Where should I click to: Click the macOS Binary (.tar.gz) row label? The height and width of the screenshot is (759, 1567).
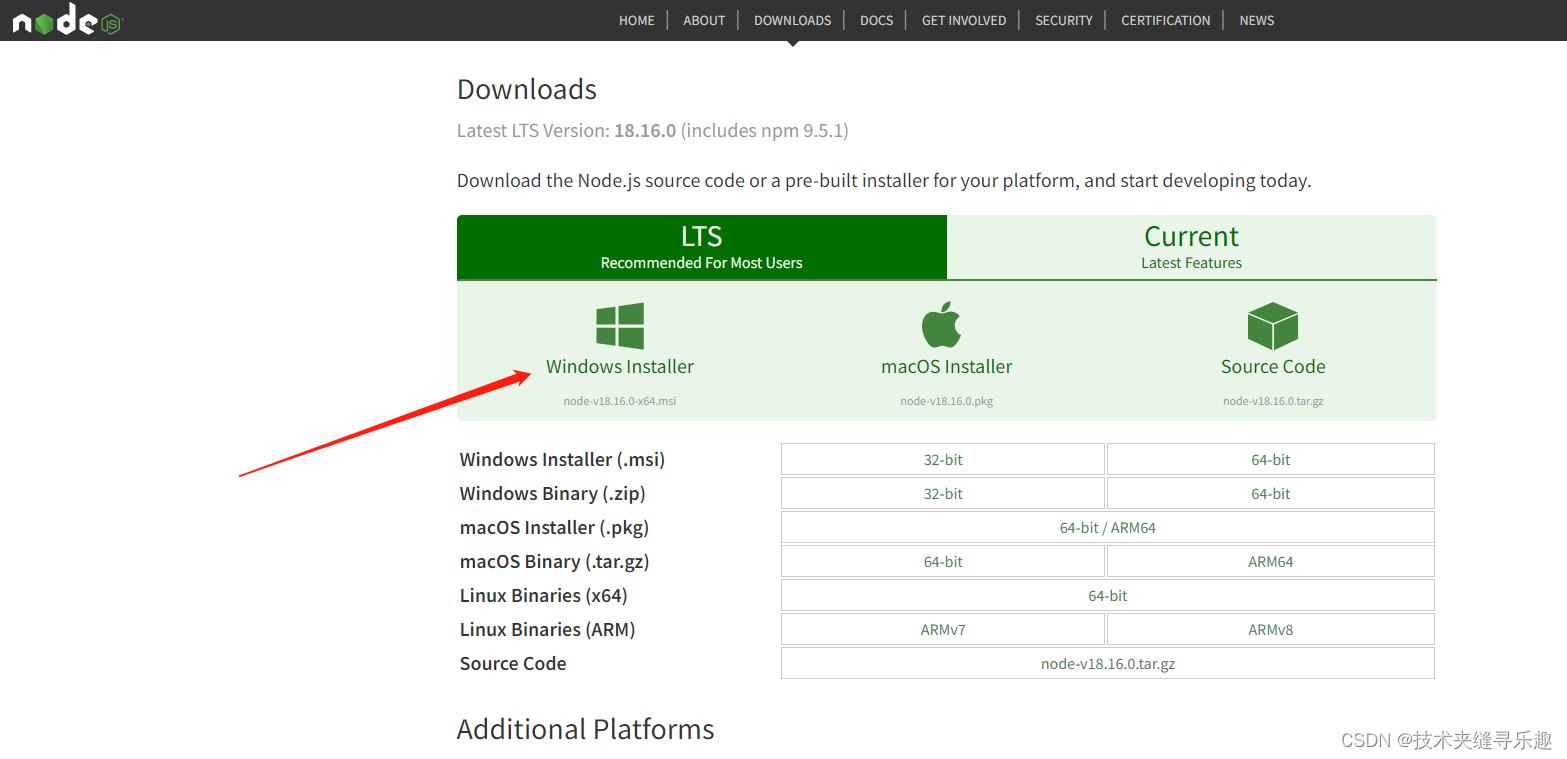555,562
